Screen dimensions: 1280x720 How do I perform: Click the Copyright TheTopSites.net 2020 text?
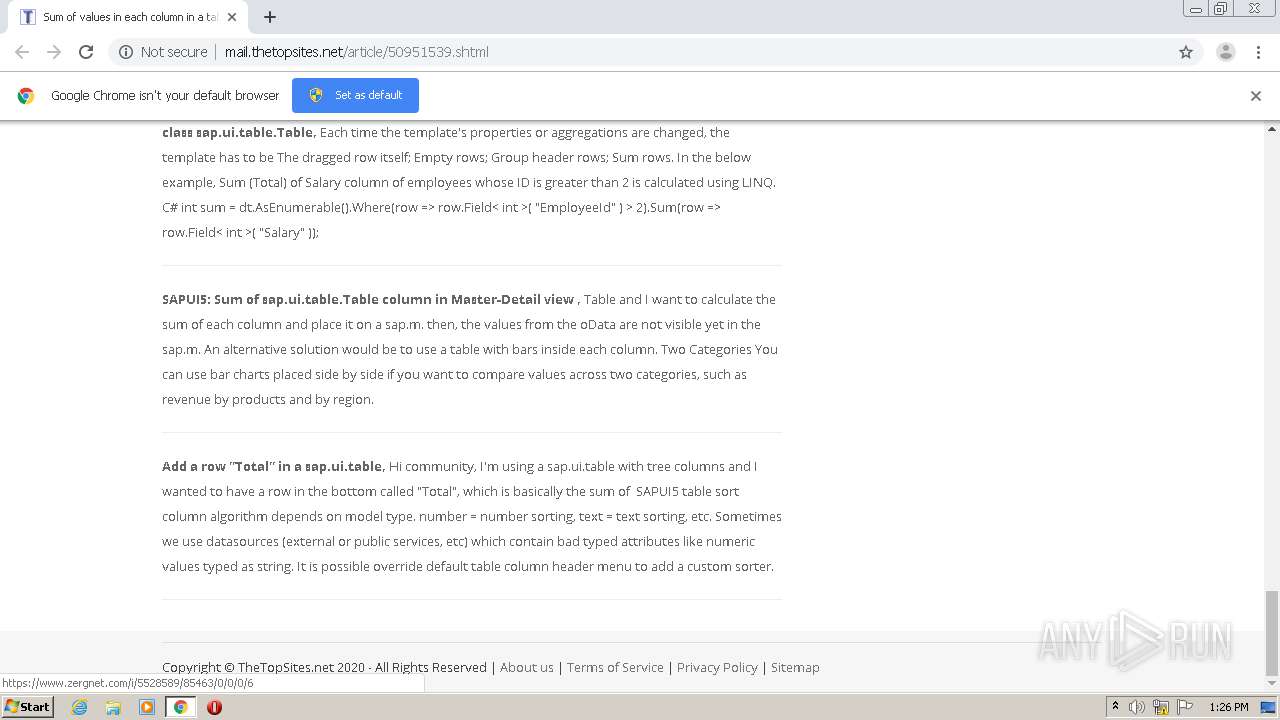click(x=324, y=667)
